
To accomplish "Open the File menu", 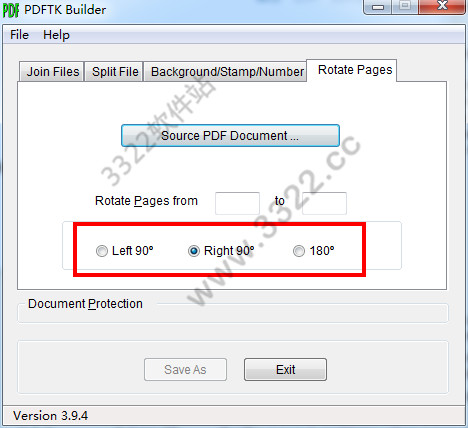I will click(19, 35).
